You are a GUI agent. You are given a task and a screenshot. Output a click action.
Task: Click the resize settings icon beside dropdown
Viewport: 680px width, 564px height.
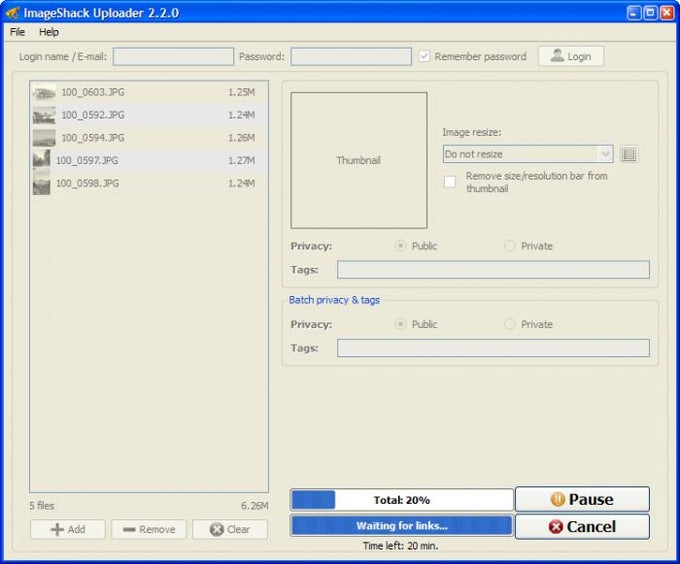(x=629, y=154)
